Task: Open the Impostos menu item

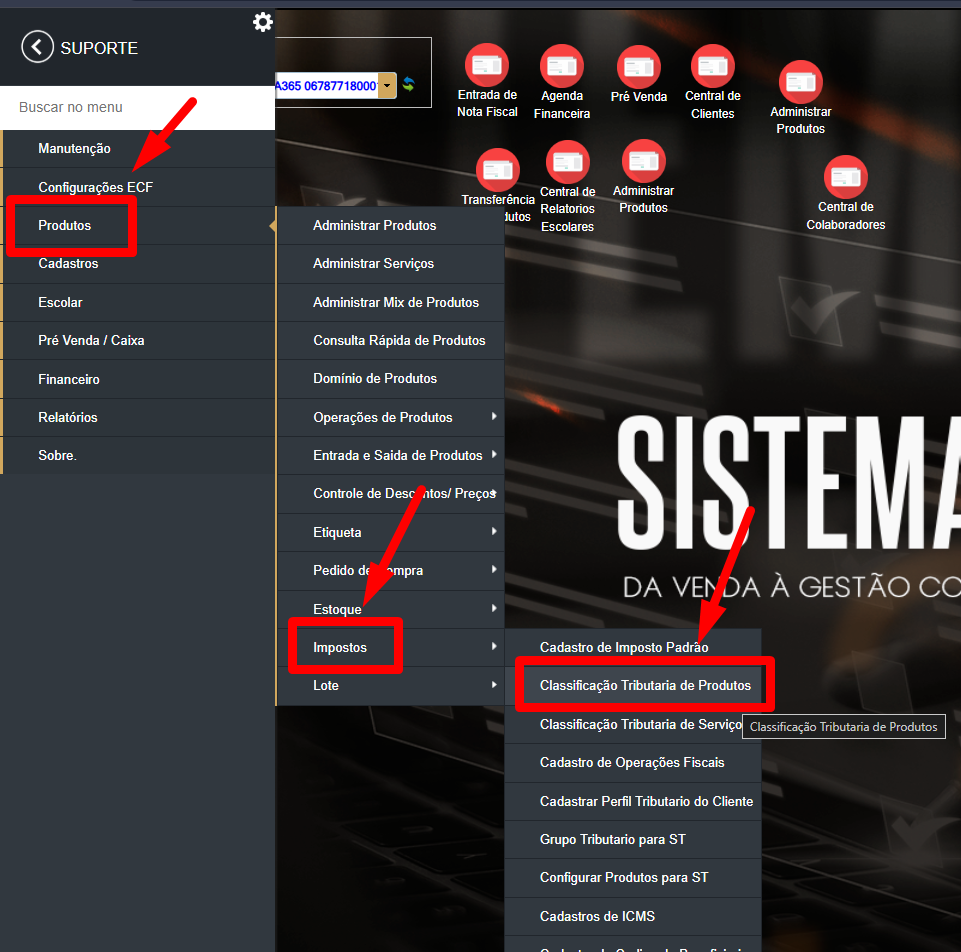Action: [340, 647]
